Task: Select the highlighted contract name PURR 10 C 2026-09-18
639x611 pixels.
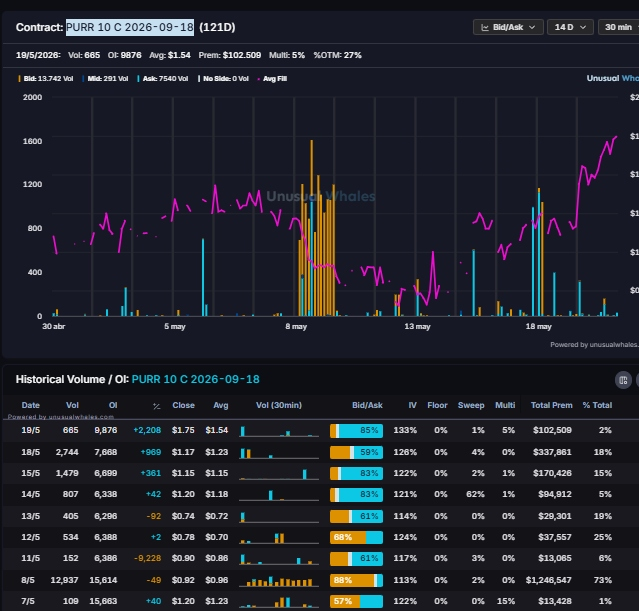Action: pos(130,27)
